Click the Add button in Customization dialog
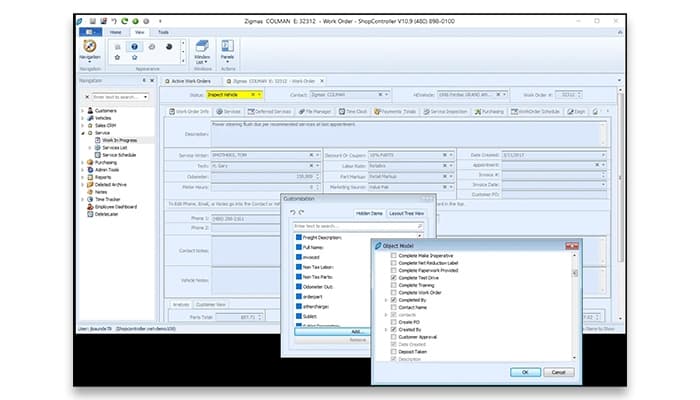 pyautogui.click(x=356, y=330)
